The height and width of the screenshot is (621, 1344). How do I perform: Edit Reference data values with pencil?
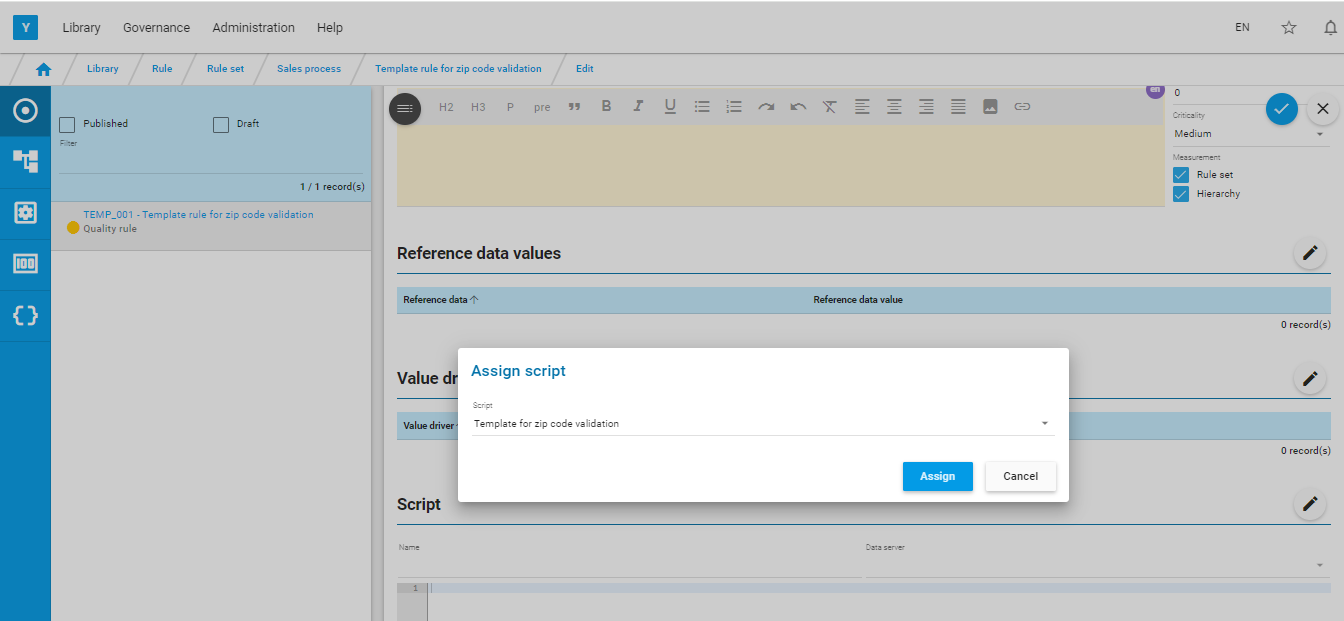(1309, 254)
